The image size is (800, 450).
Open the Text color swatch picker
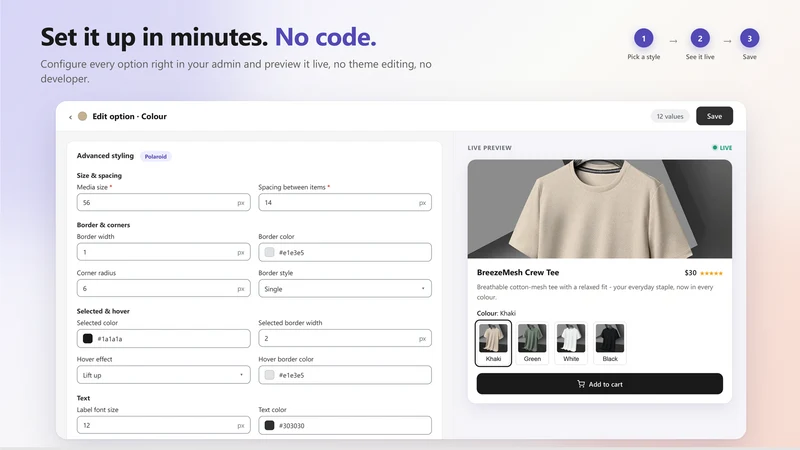pos(269,425)
